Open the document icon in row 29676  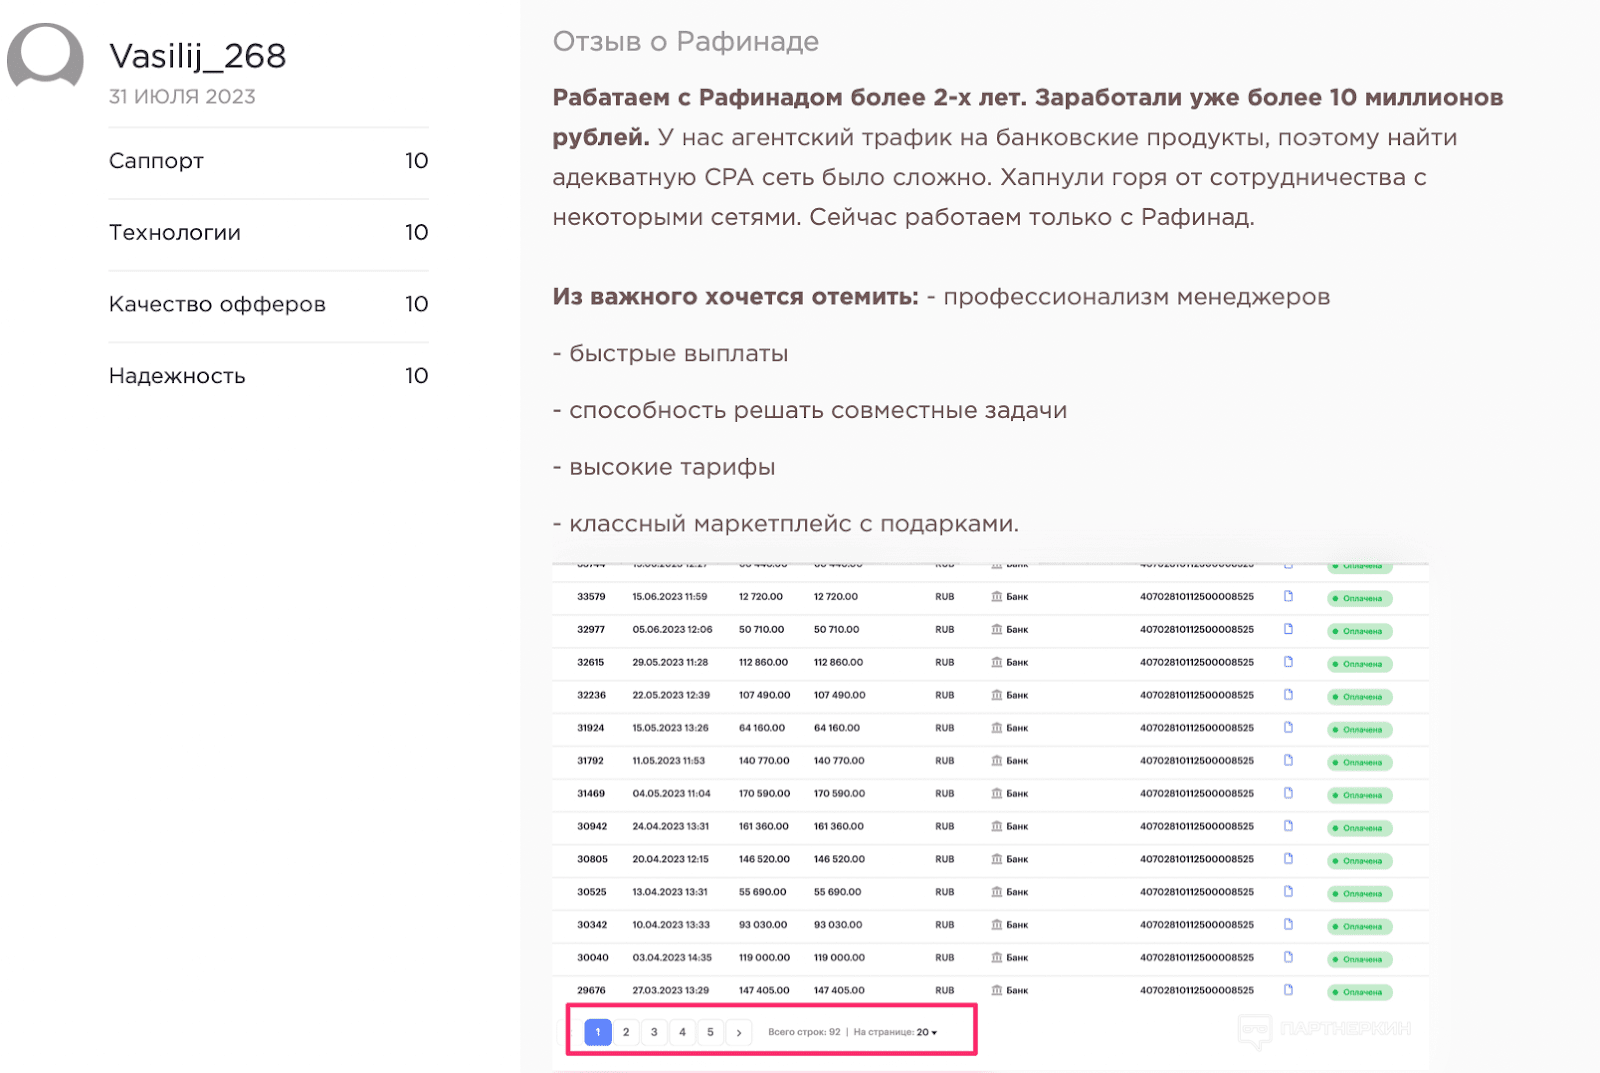[1288, 990]
